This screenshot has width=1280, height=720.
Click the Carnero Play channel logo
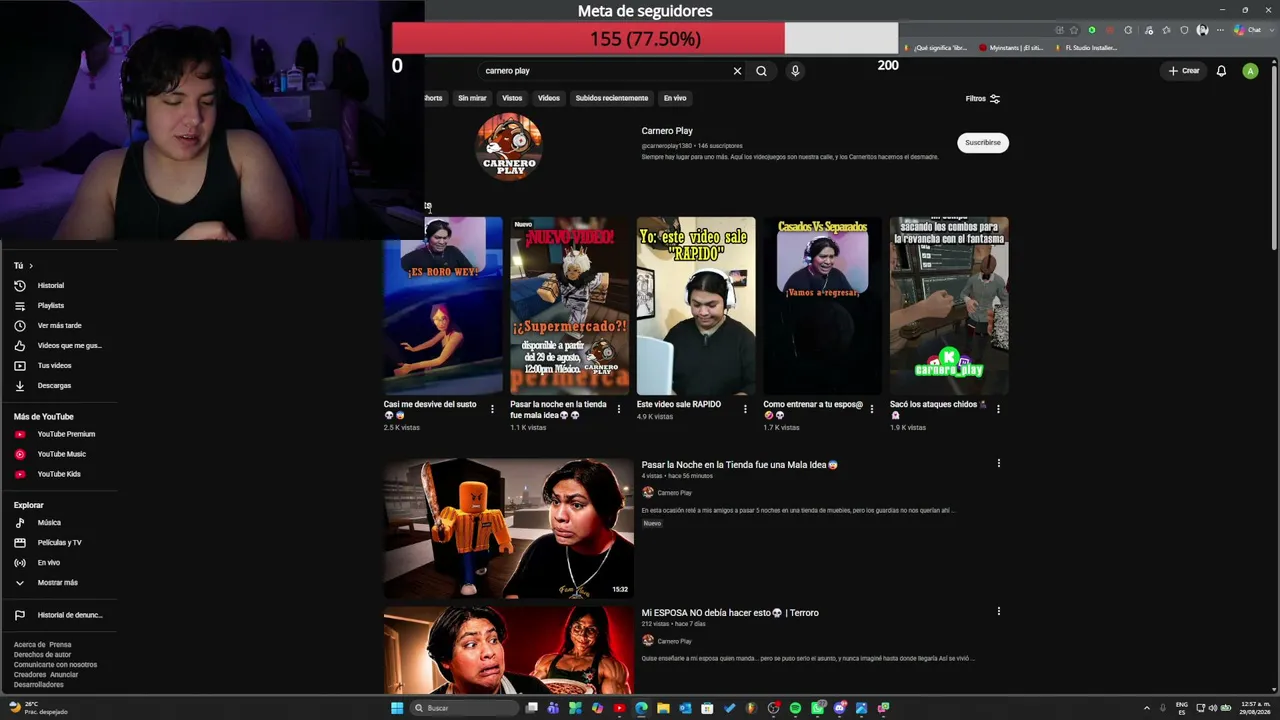click(510, 147)
